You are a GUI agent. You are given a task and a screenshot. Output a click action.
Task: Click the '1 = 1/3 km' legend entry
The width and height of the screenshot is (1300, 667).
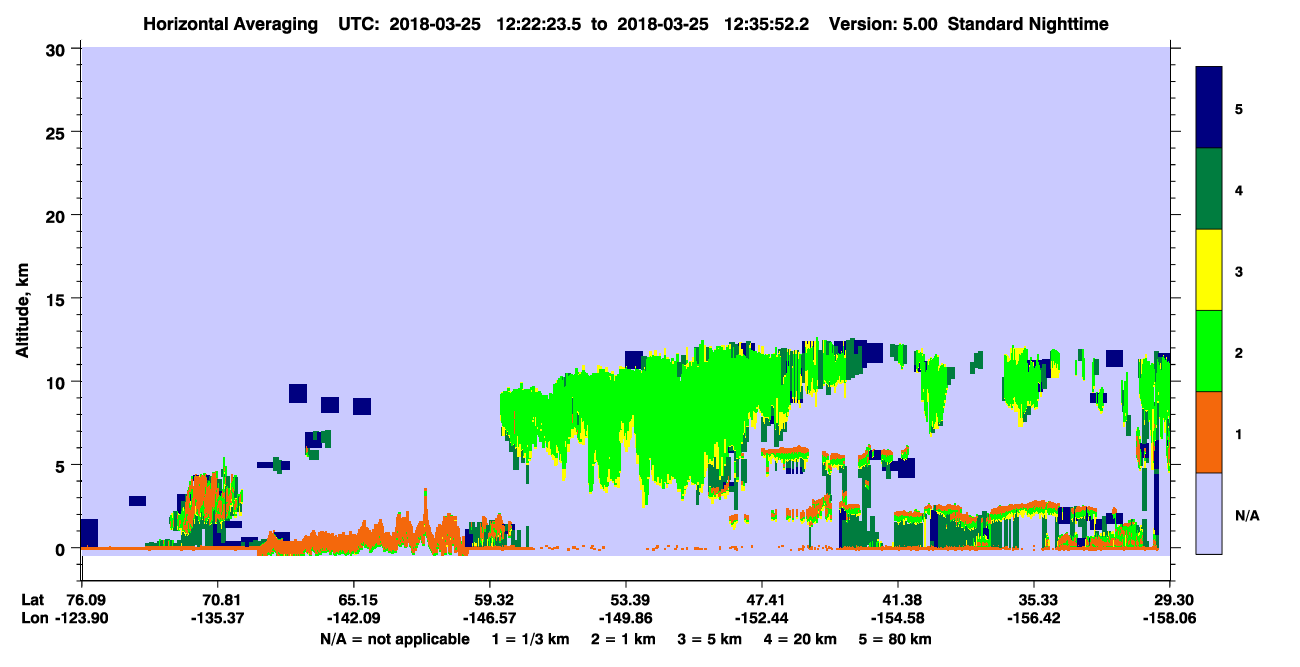pyautogui.click(x=531, y=639)
